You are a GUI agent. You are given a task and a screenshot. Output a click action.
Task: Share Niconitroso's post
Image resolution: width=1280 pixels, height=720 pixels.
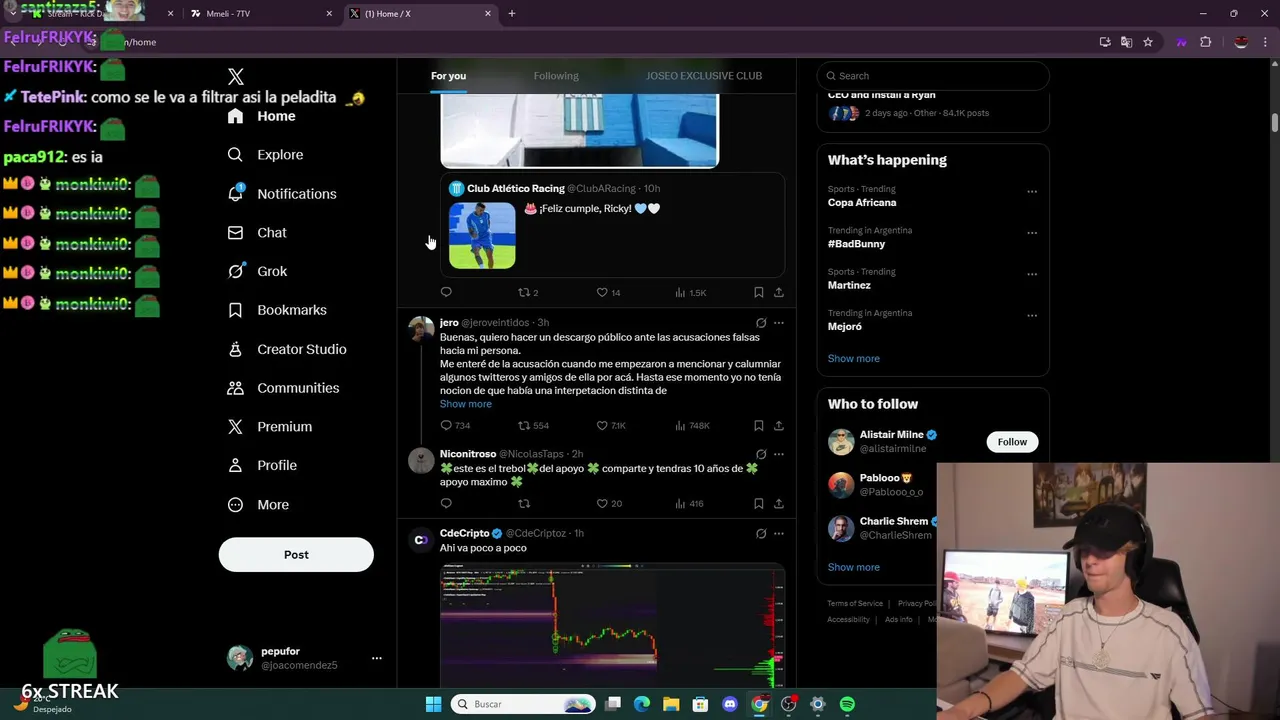coord(779,504)
